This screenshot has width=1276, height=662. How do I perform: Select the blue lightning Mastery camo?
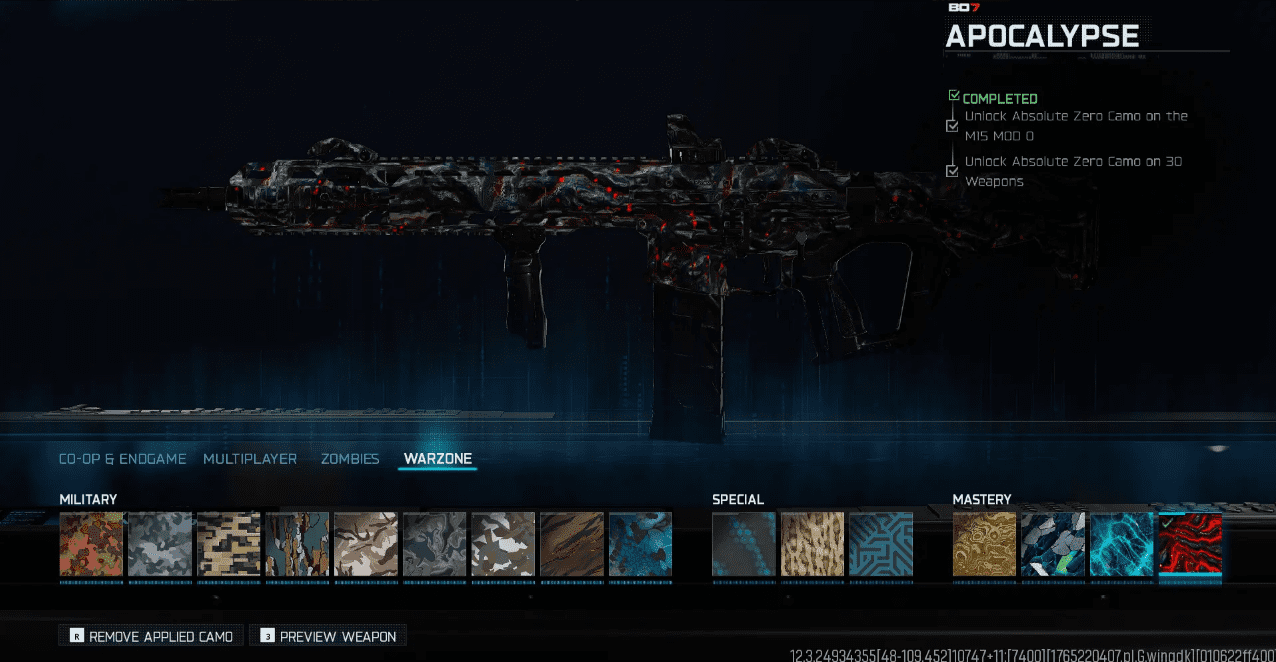(x=1121, y=545)
